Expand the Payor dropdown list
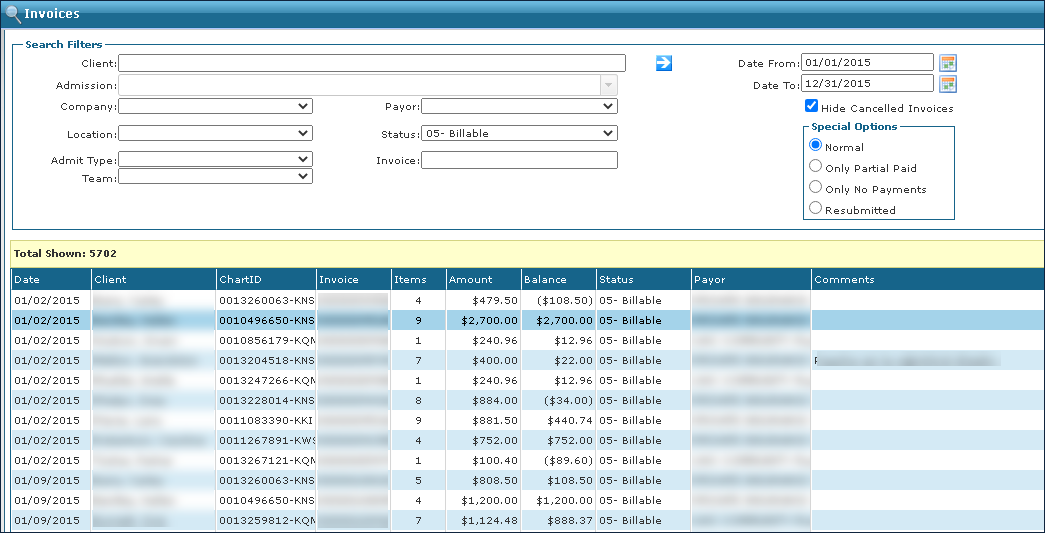Viewport: 1045px width, 533px height. point(518,106)
